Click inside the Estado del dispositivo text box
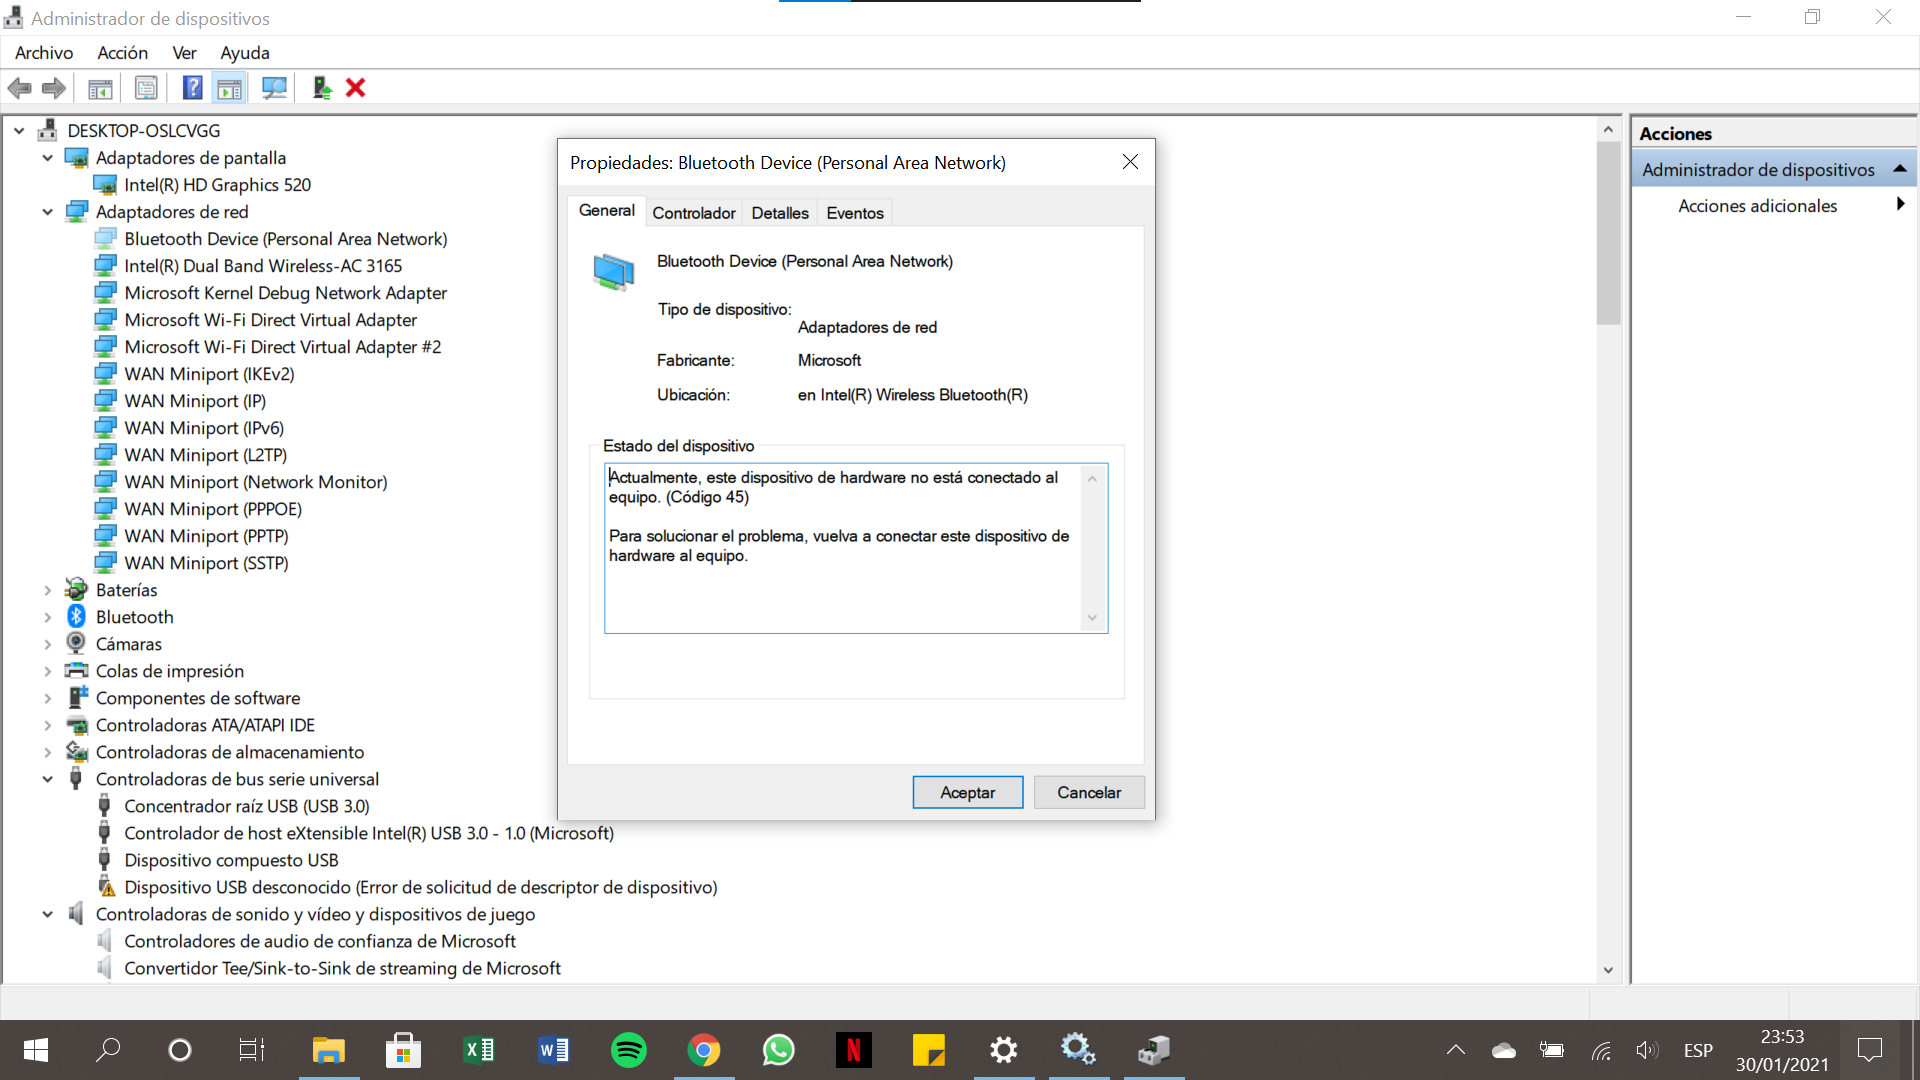Viewport: 1920px width, 1080px height. click(x=840, y=590)
